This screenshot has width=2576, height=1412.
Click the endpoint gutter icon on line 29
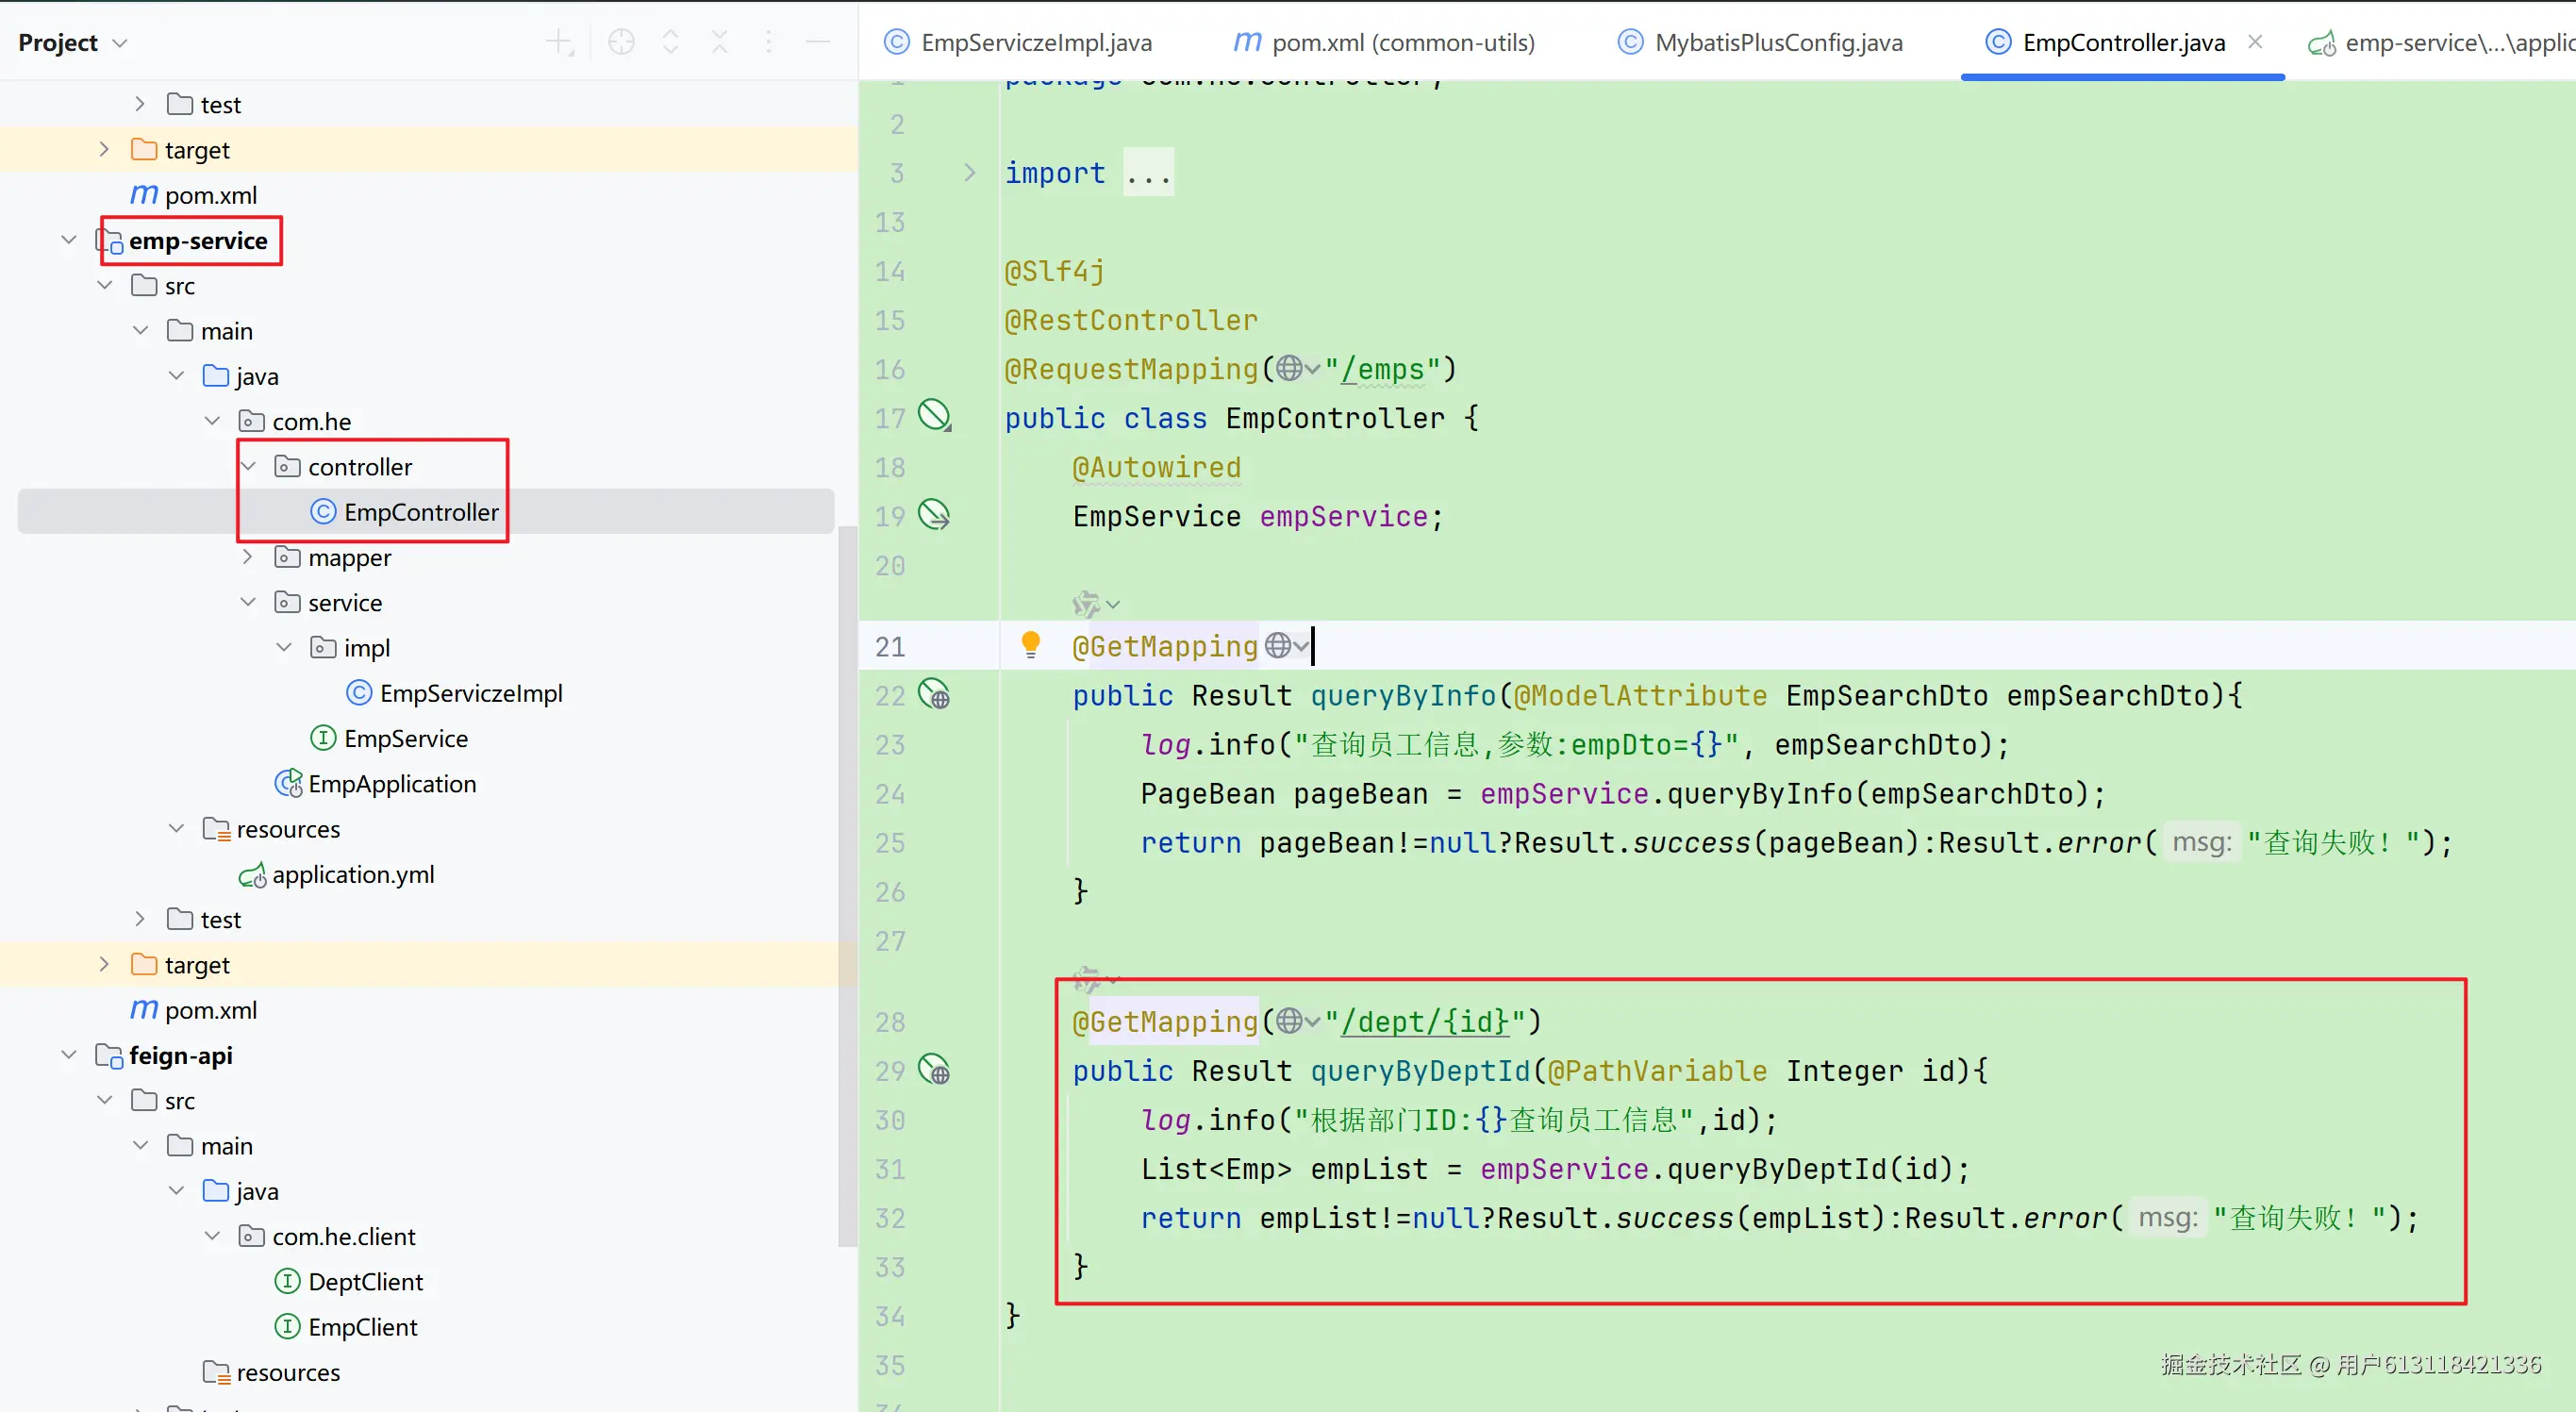point(934,1069)
